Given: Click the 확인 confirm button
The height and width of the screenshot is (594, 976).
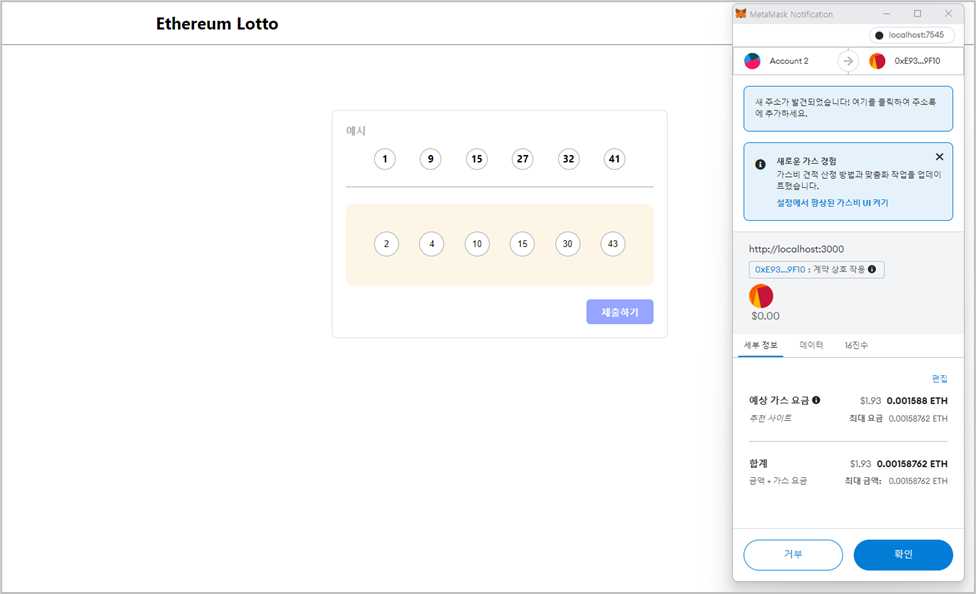Looking at the screenshot, I should pos(903,555).
